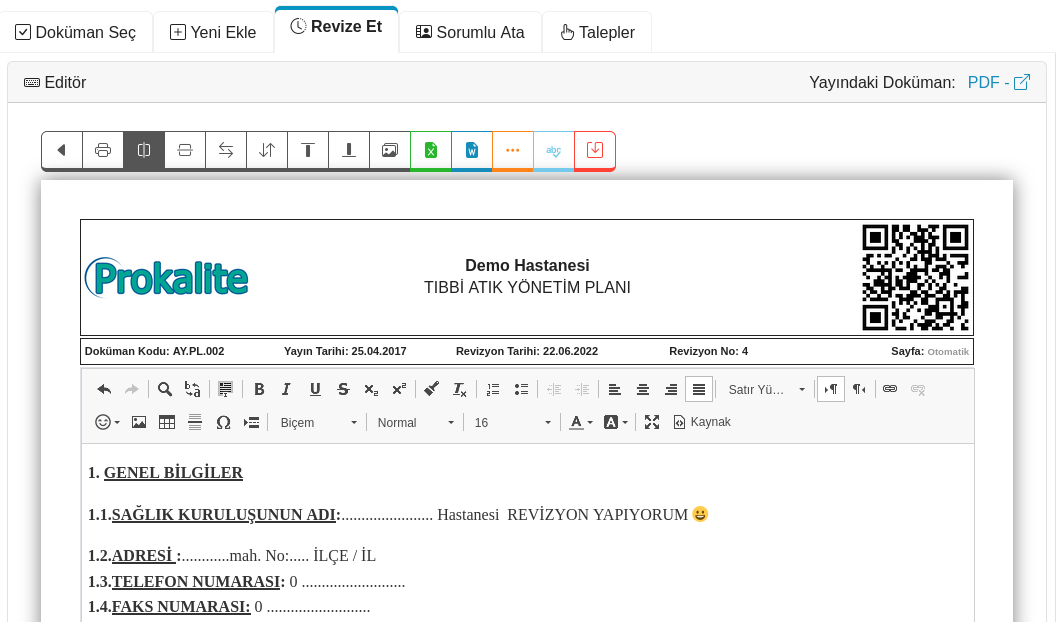Image resolution: width=1057 pixels, height=622 pixels.
Task: Click the Kaynak source button
Action: (702, 423)
